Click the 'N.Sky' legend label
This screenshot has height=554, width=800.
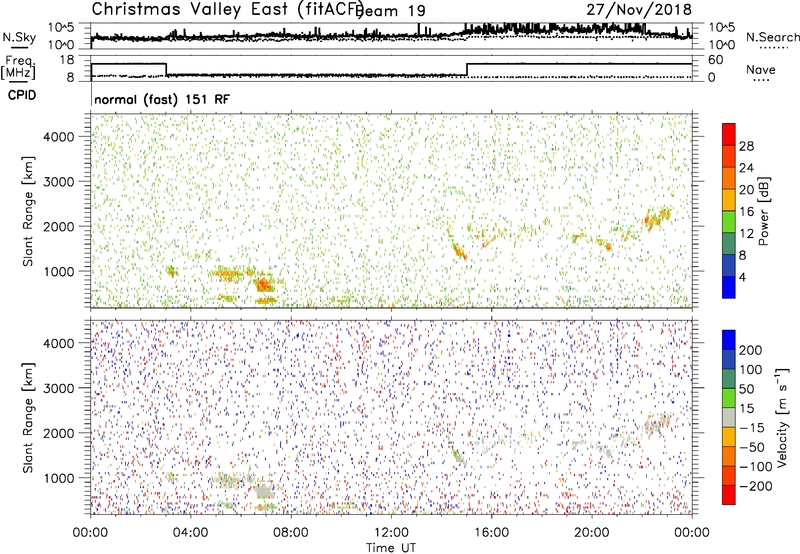coord(19,37)
